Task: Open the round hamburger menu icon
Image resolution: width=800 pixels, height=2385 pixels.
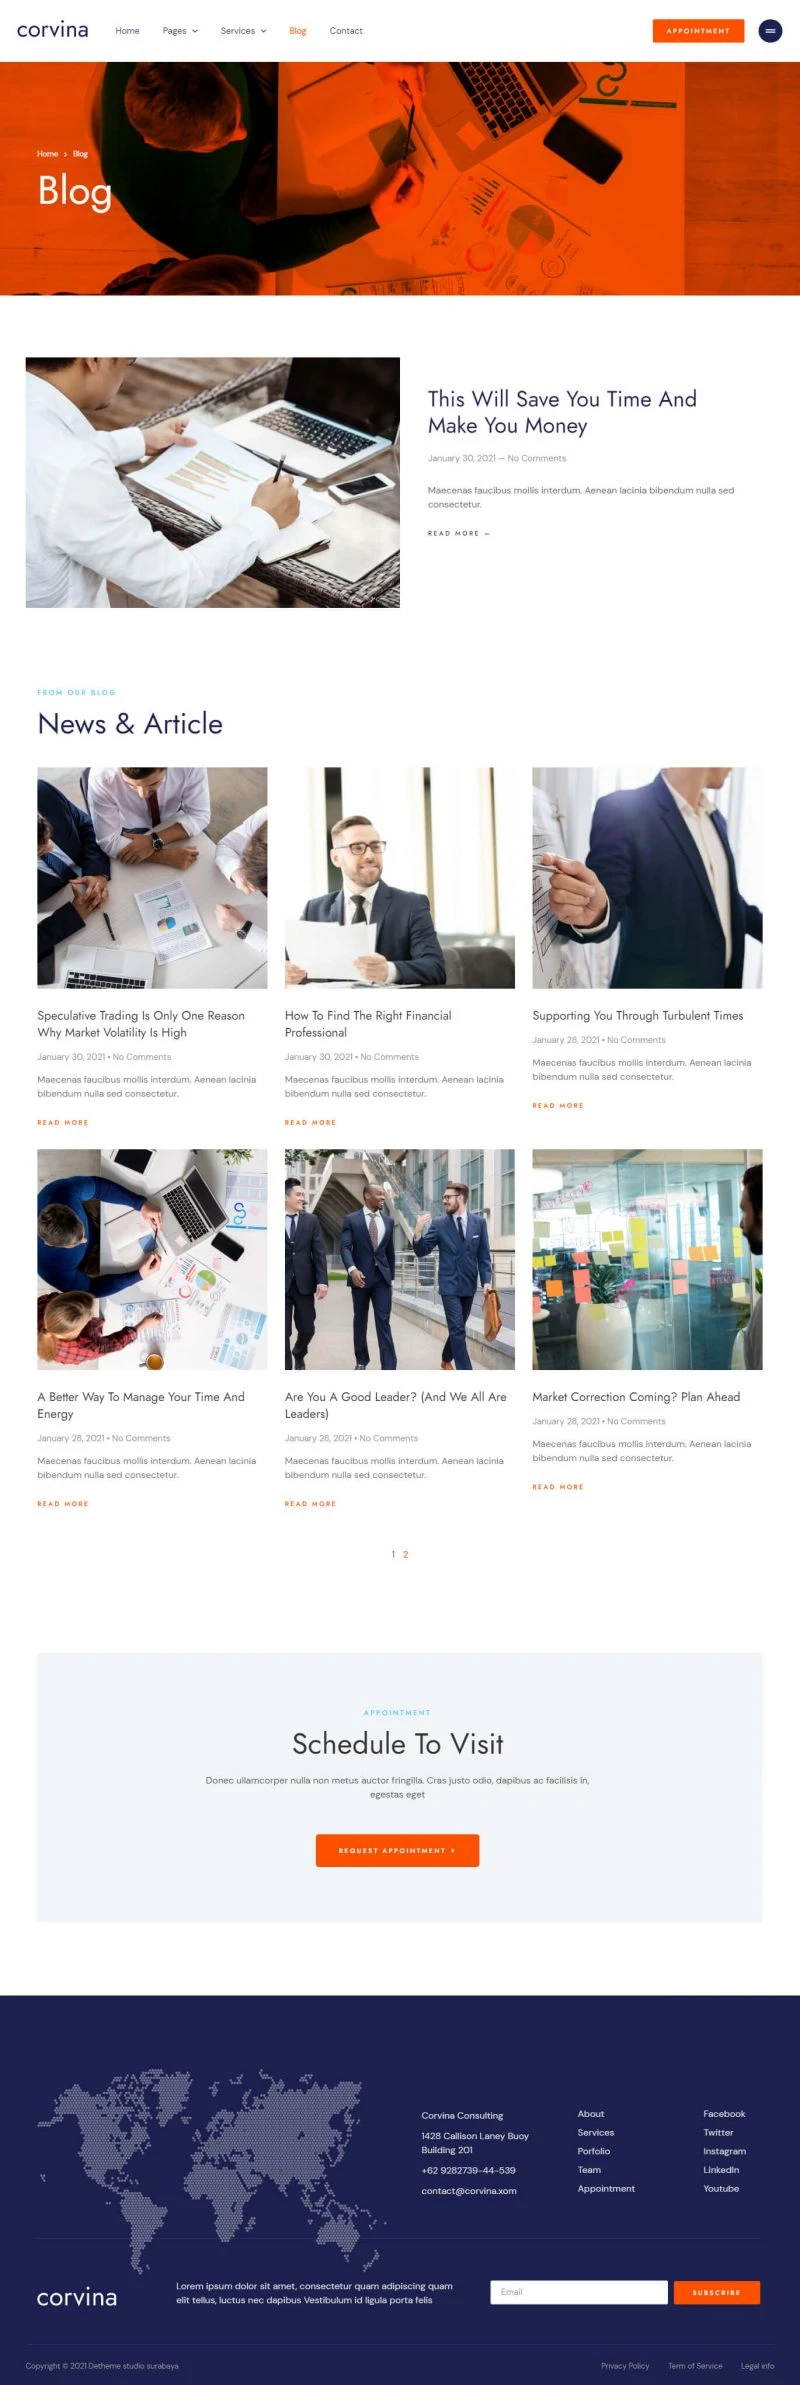Action: click(x=770, y=31)
